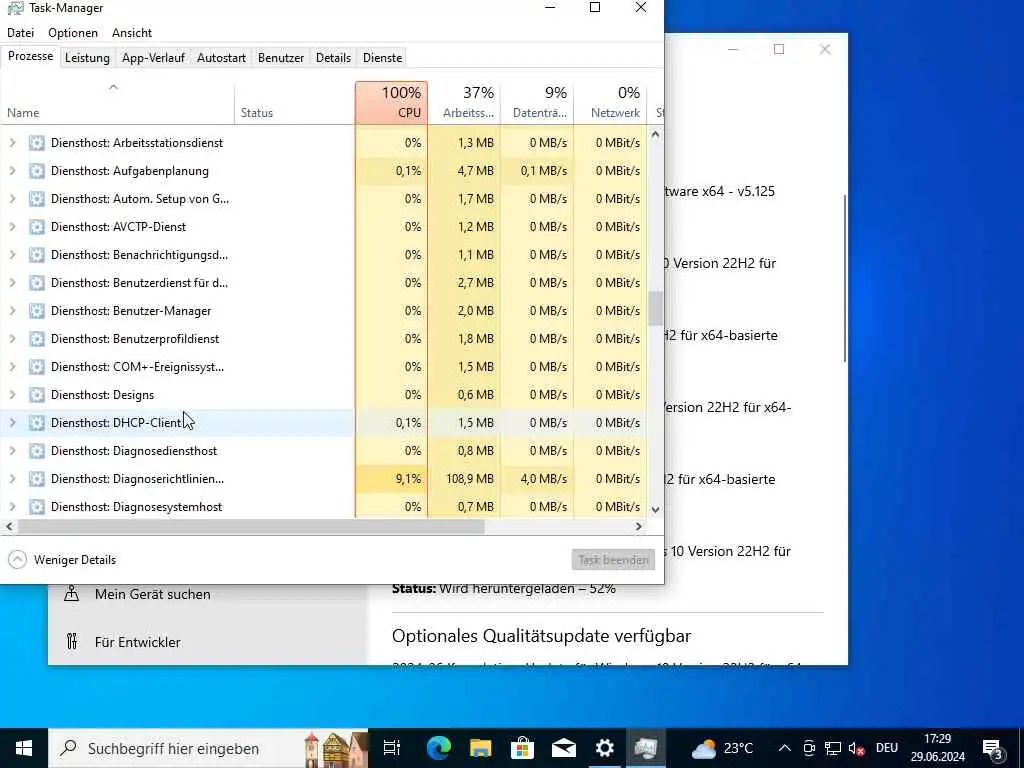This screenshot has width=1024, height=768.
Task: Open the Optionen menu
Action: 73,33
